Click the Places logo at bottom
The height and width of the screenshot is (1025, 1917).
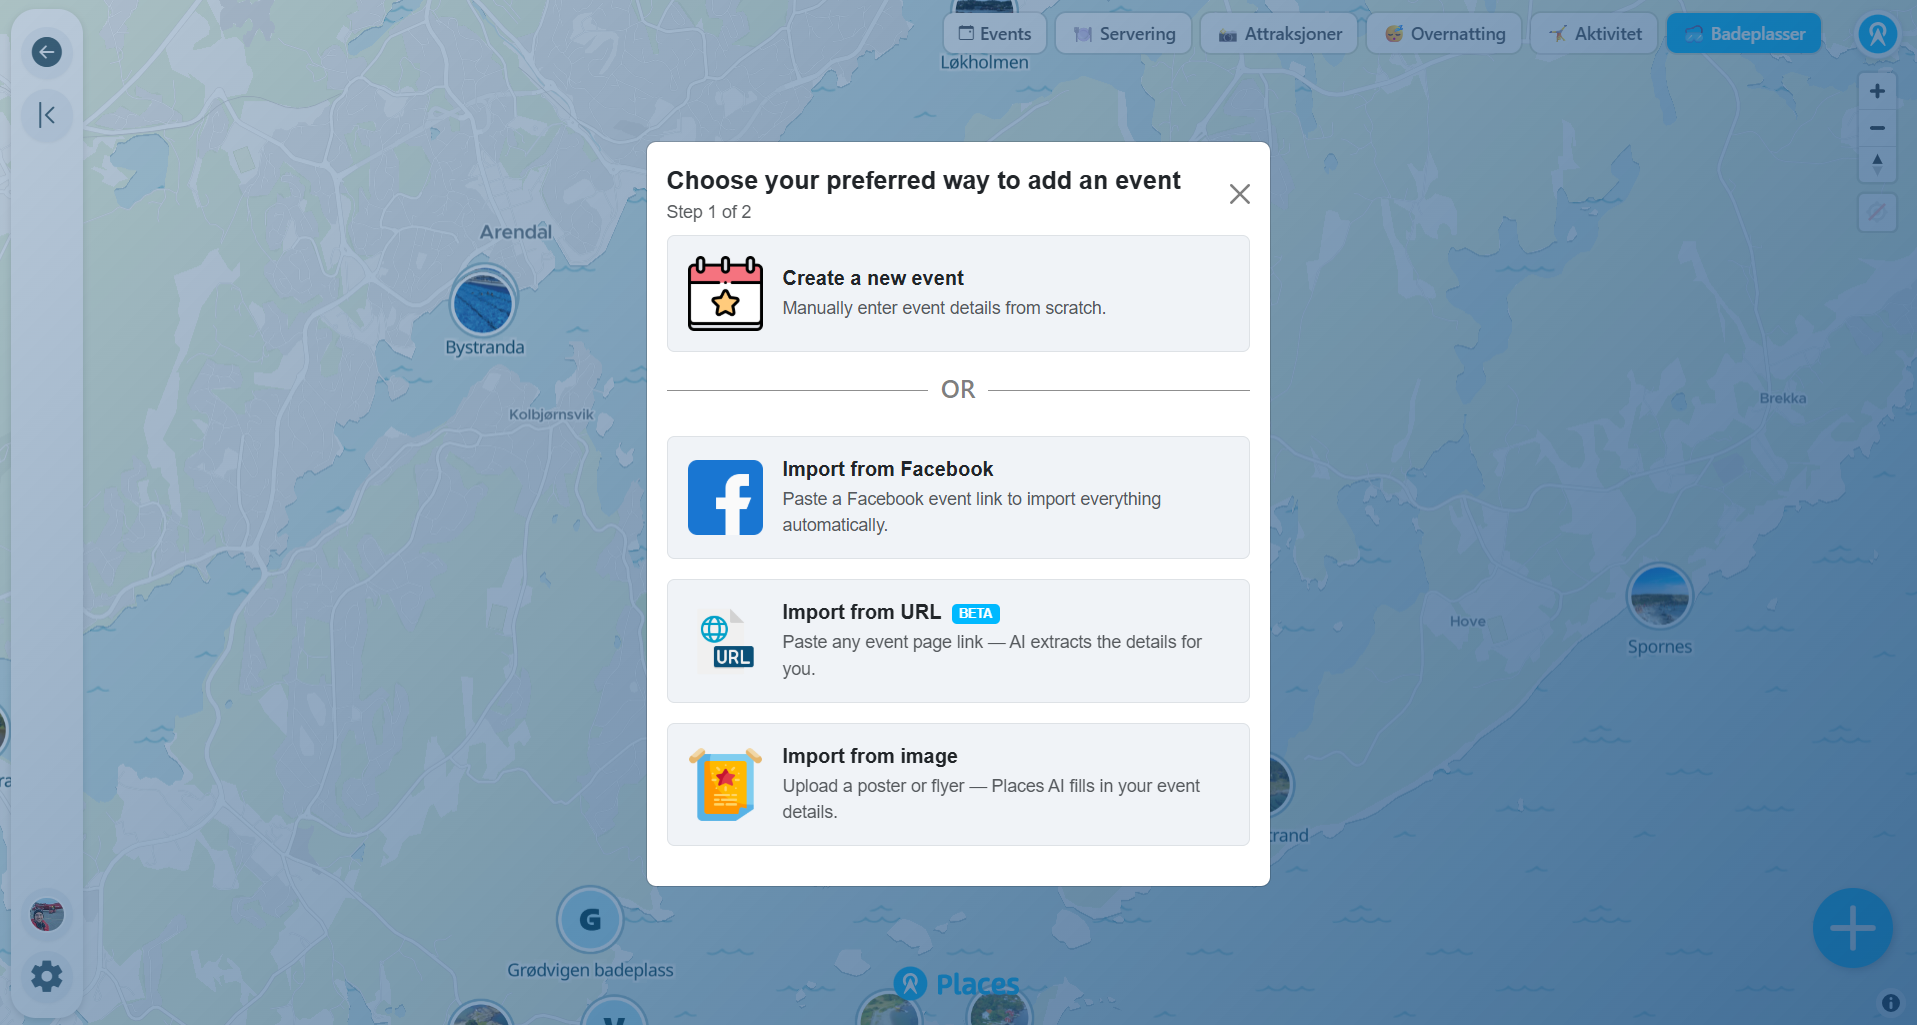pos(957,984)
